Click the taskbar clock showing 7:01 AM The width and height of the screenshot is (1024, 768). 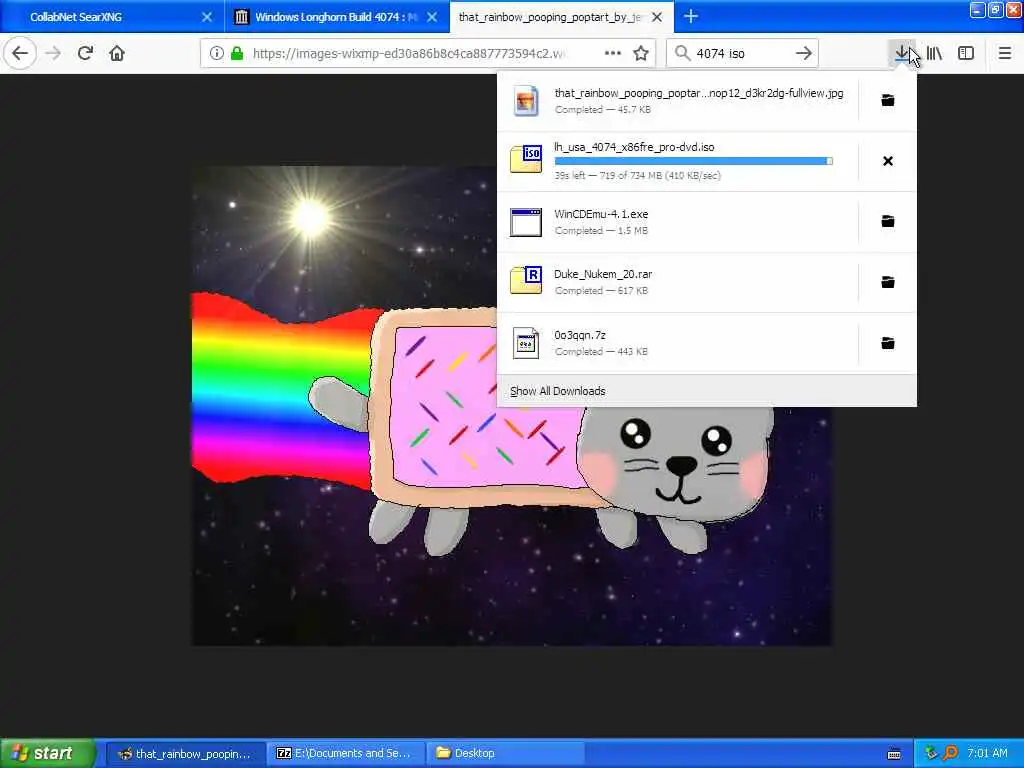[987, 753]
